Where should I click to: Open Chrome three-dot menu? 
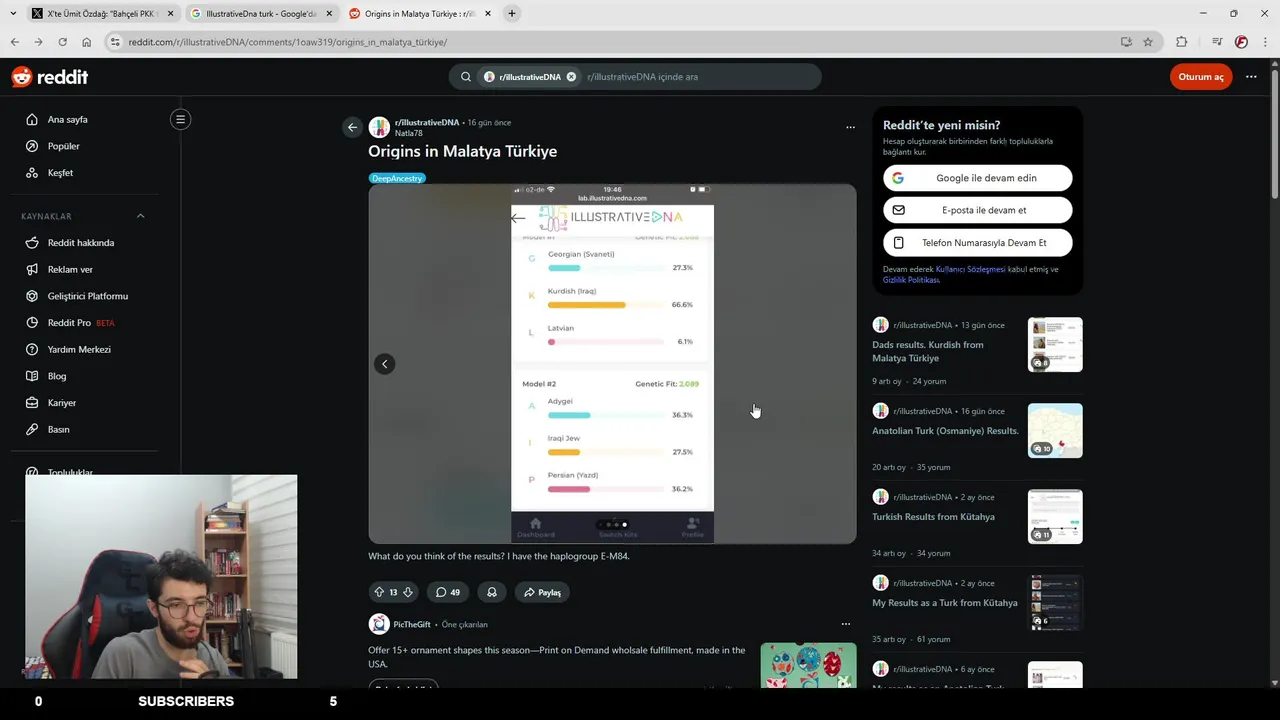(1265, 42)
